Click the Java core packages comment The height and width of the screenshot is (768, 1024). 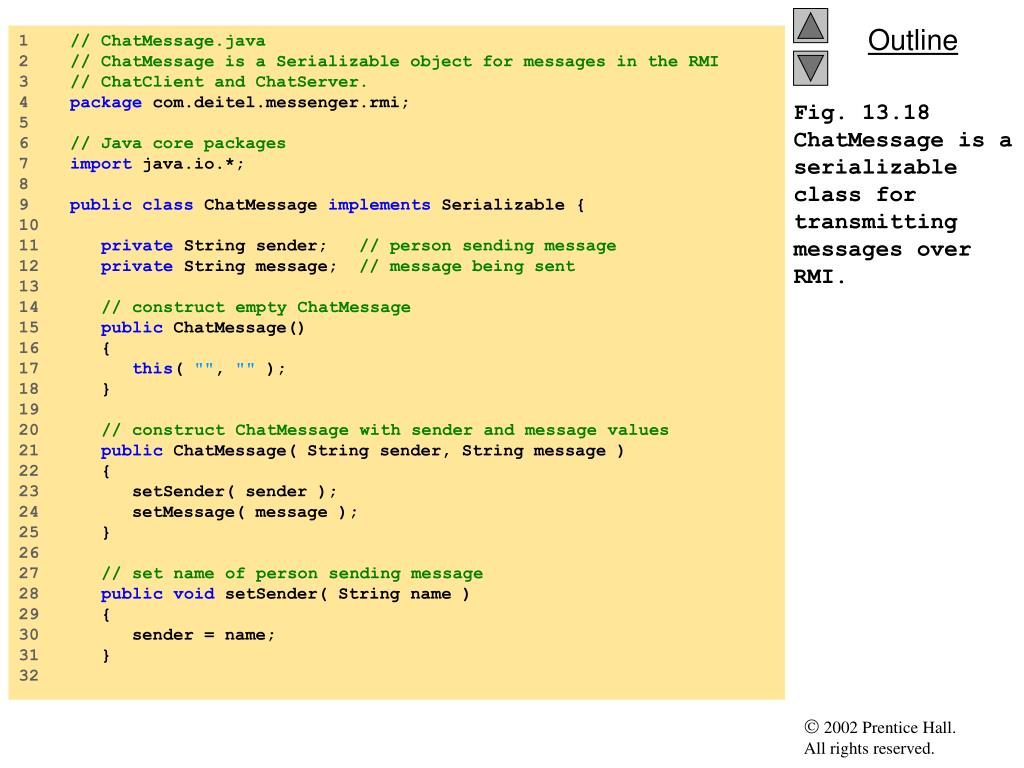[x=177, y=143]
